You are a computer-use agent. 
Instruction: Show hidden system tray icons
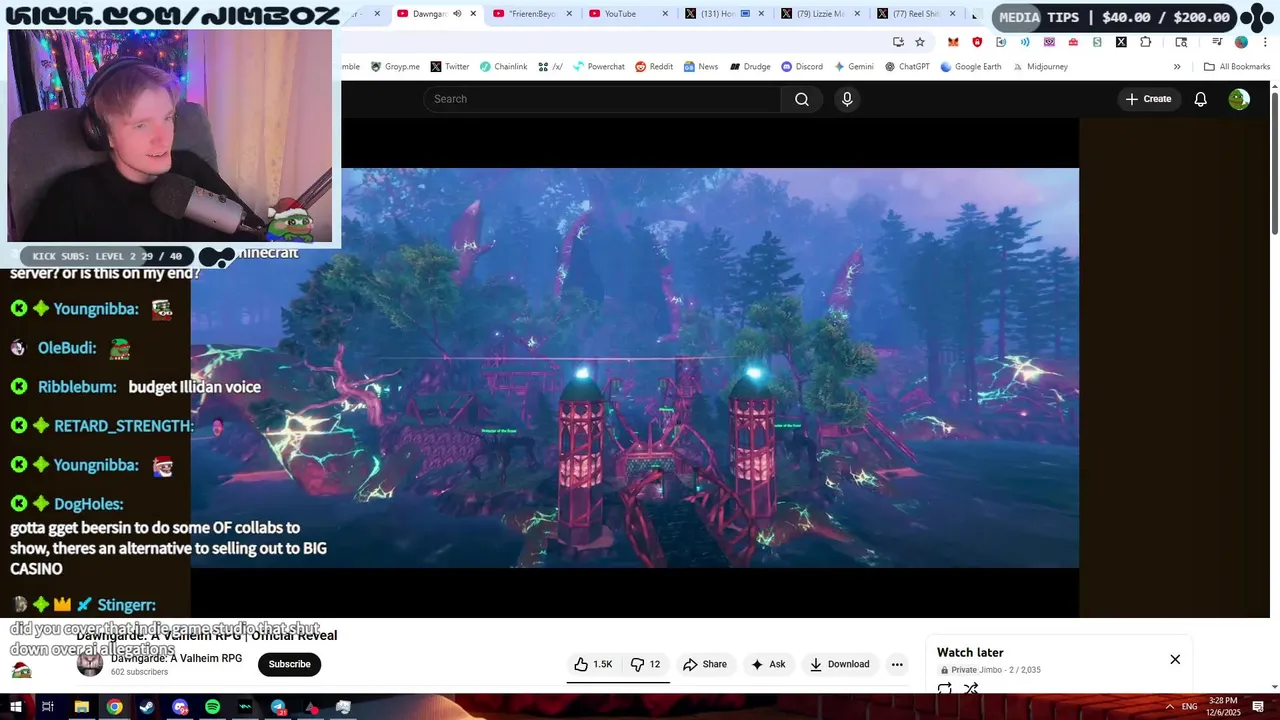pyautogui.click(x=1170, y=707)
